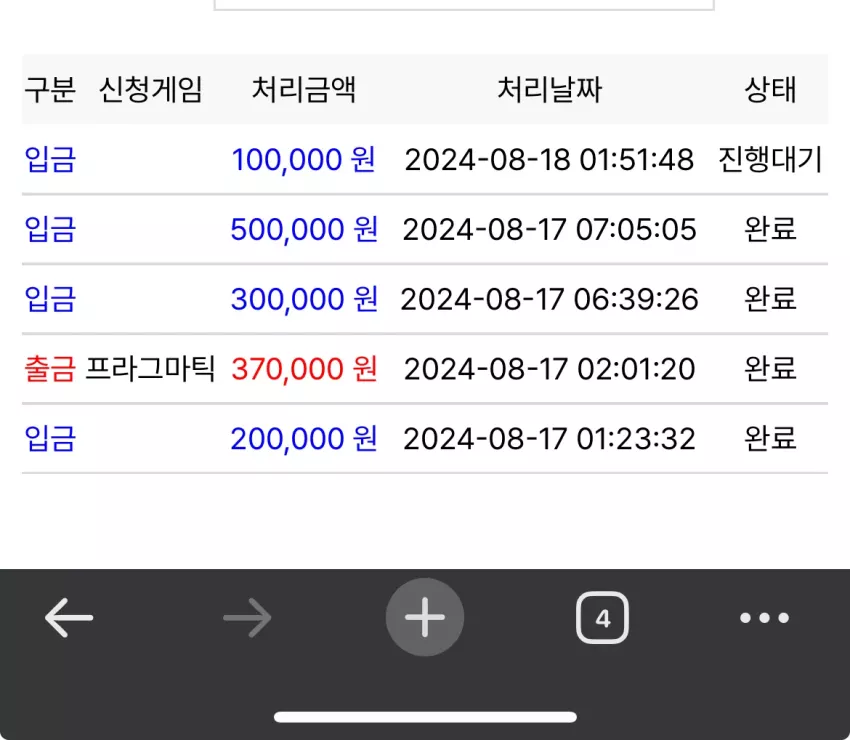Tap the 진행대기 status entry
This screenshot has width=850, height=740.
(770, 159)
